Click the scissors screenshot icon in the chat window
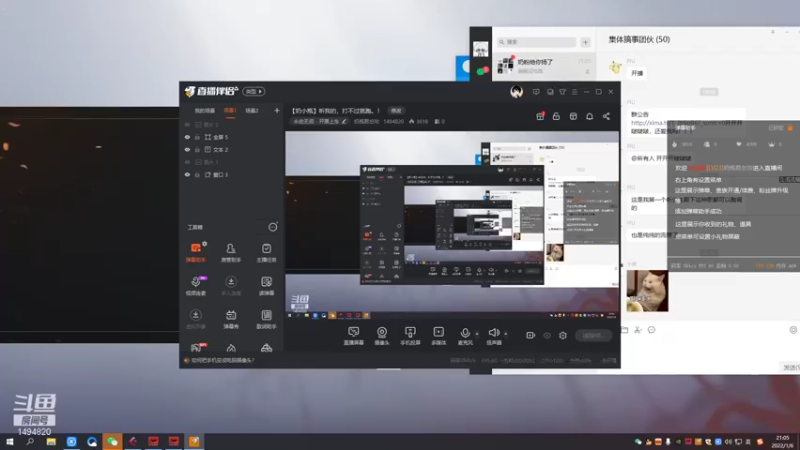Screen dimensions: 800x450 [638, 330]
